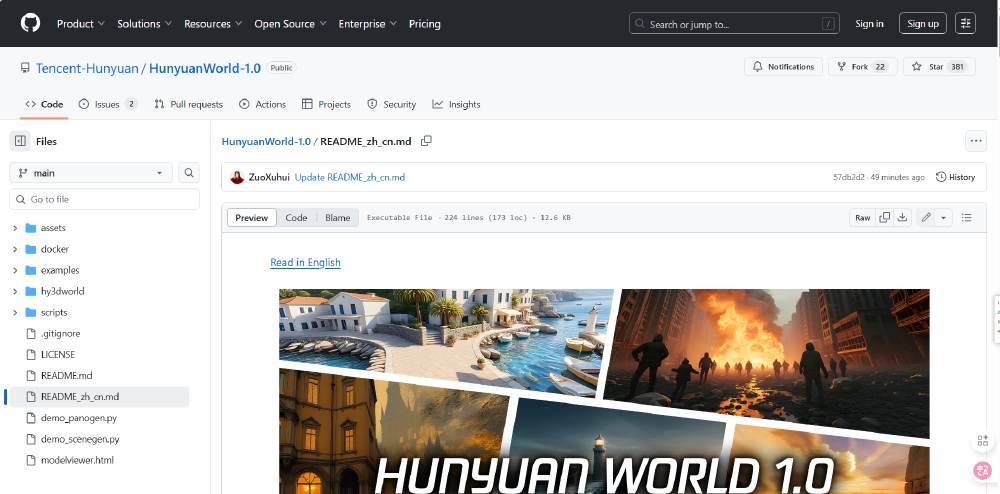Open the Update README_zh_cn.md commit message
1000x494 pixels.
[x=349, y=177]
